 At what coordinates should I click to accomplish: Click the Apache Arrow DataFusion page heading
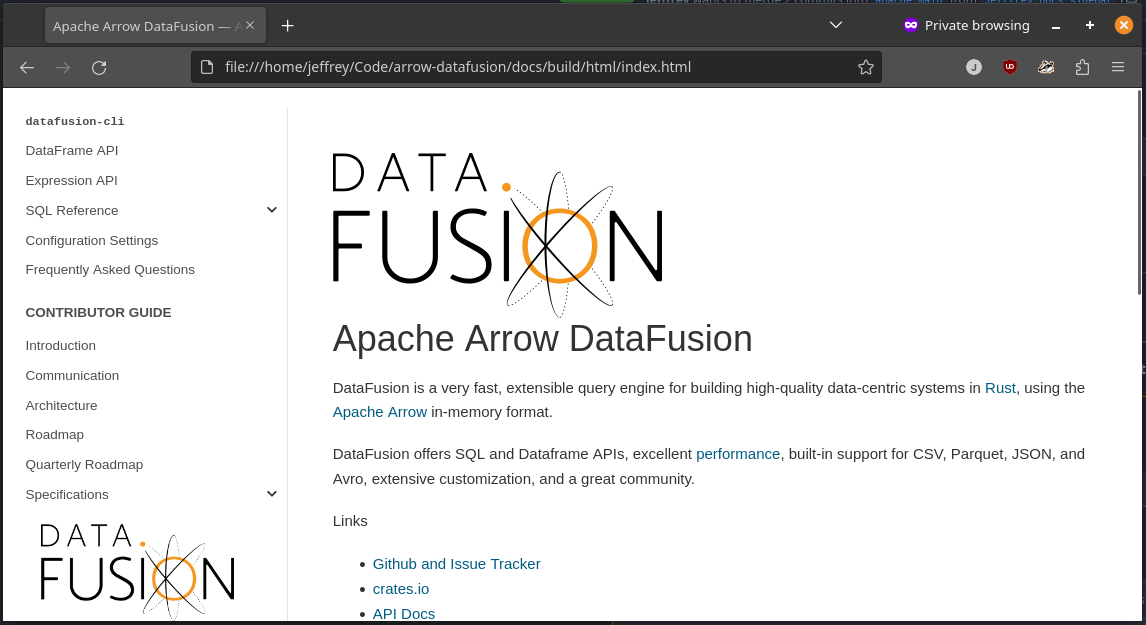pyautogui.click(x=542, y=338)
